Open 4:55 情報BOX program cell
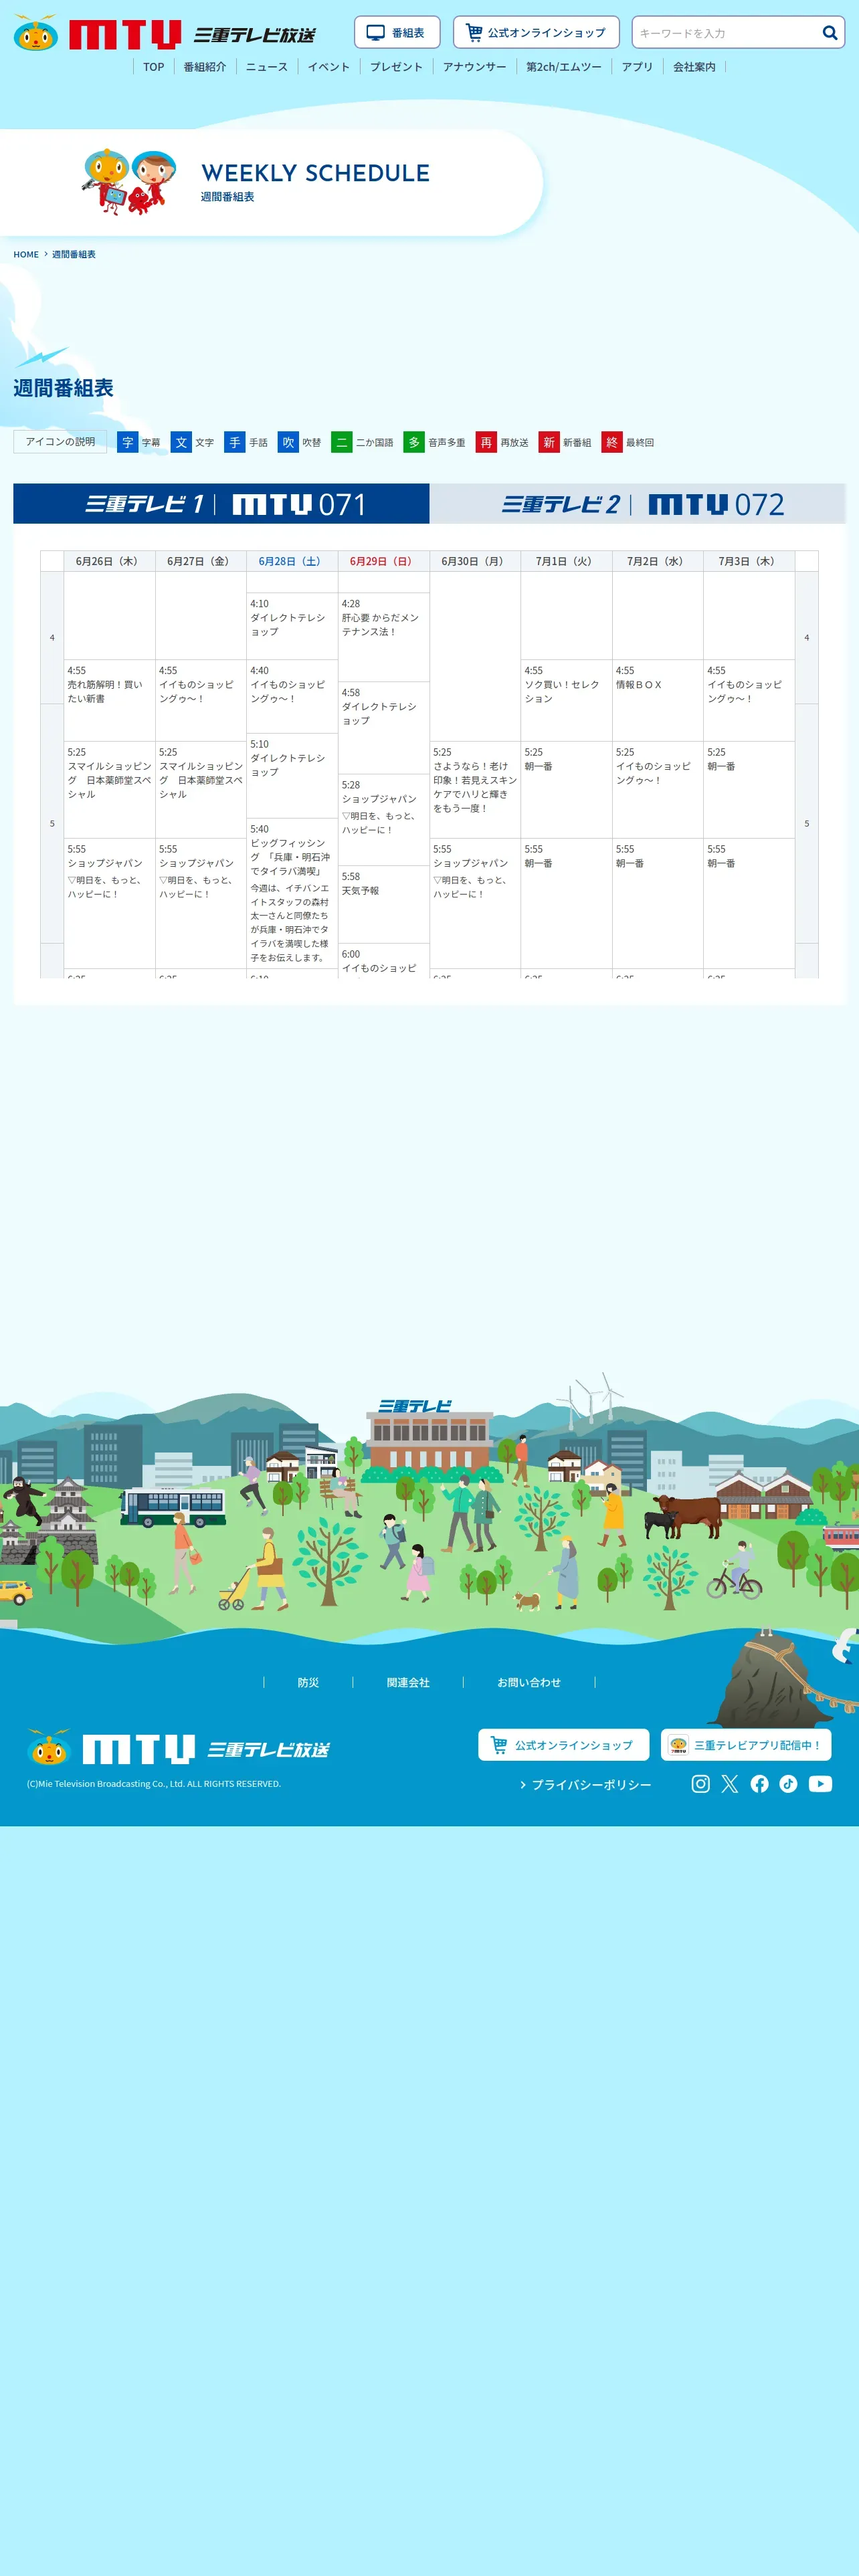The width and height of the screenshot is (859, 2576). point(657,700)
